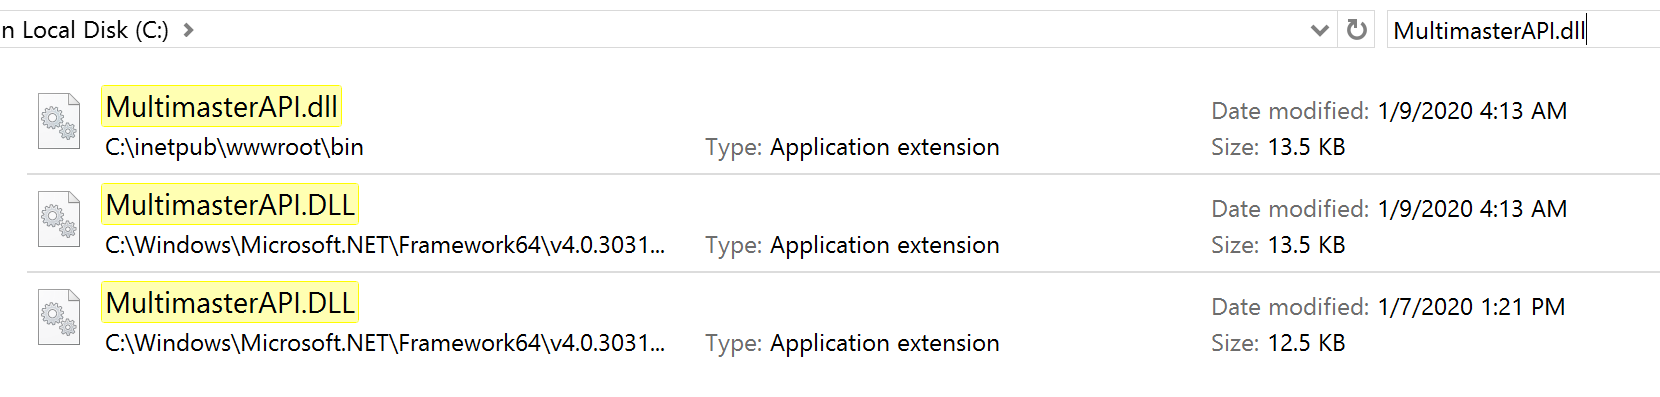Click the third result's Application extension type
The height and width of the screenshot is (397, 1660).
(x=852, y=343)
